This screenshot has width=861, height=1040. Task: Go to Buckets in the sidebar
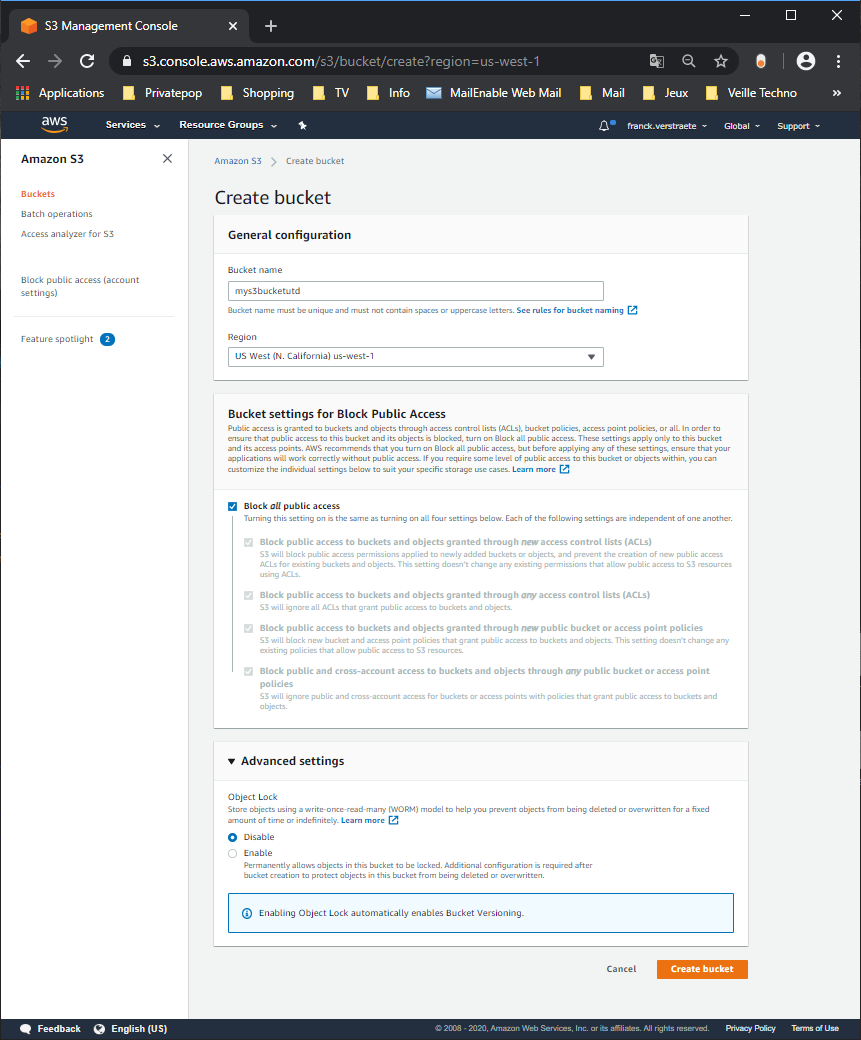point(38,194)
